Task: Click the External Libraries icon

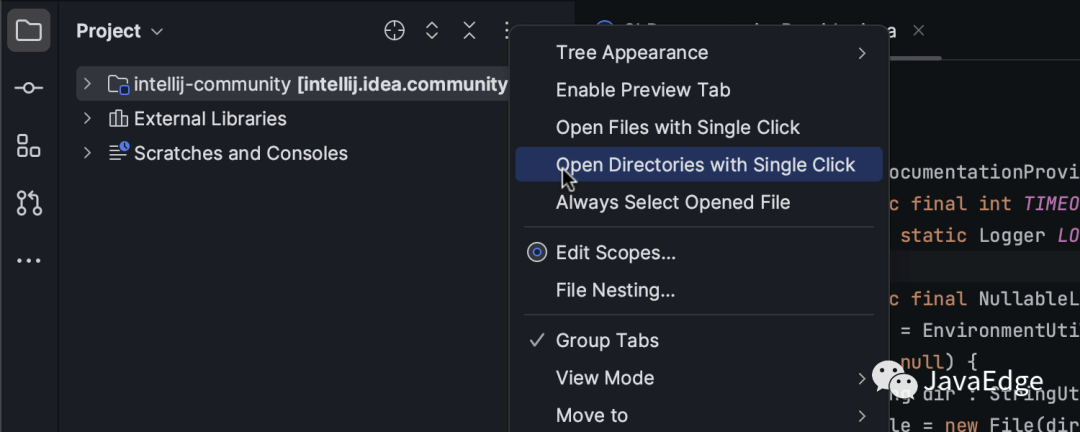Action: tap(118, 119)
